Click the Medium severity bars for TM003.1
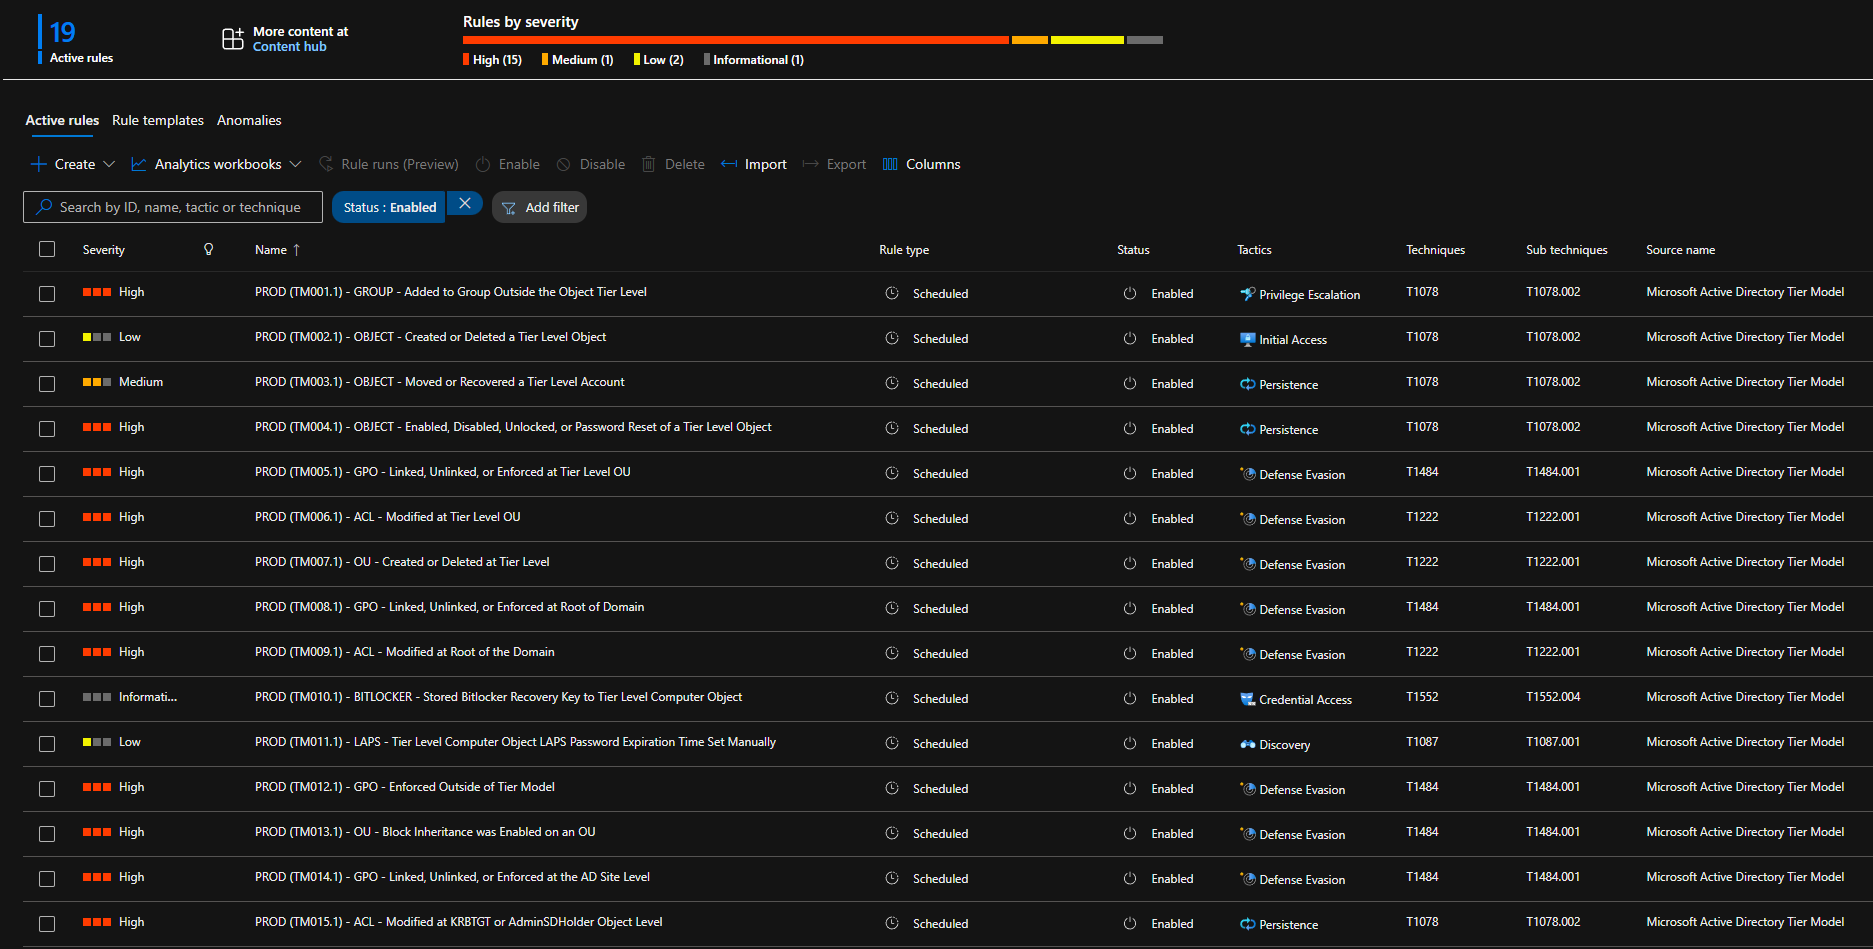 click(x=97, y=382)
